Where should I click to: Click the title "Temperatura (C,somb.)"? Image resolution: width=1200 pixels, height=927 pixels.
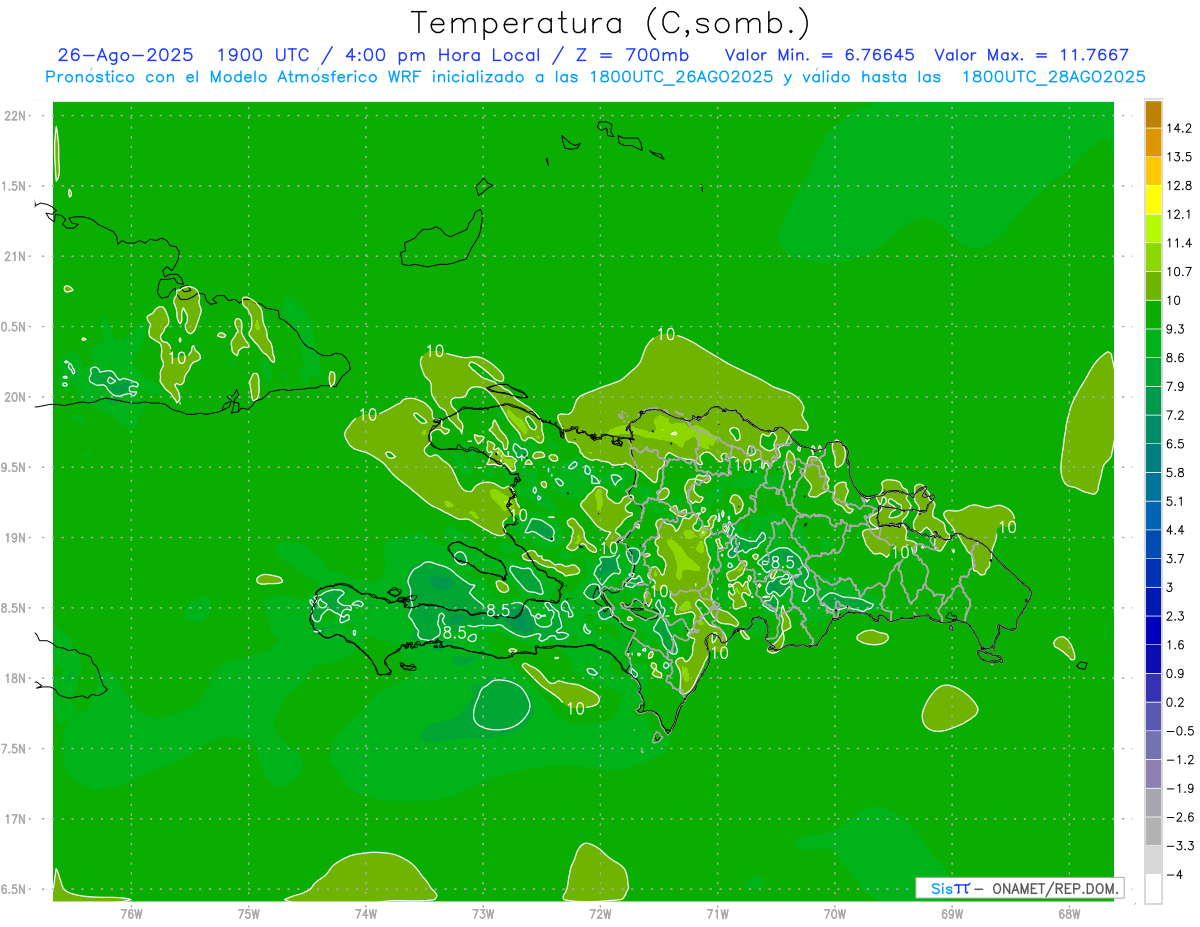(611, 23)
